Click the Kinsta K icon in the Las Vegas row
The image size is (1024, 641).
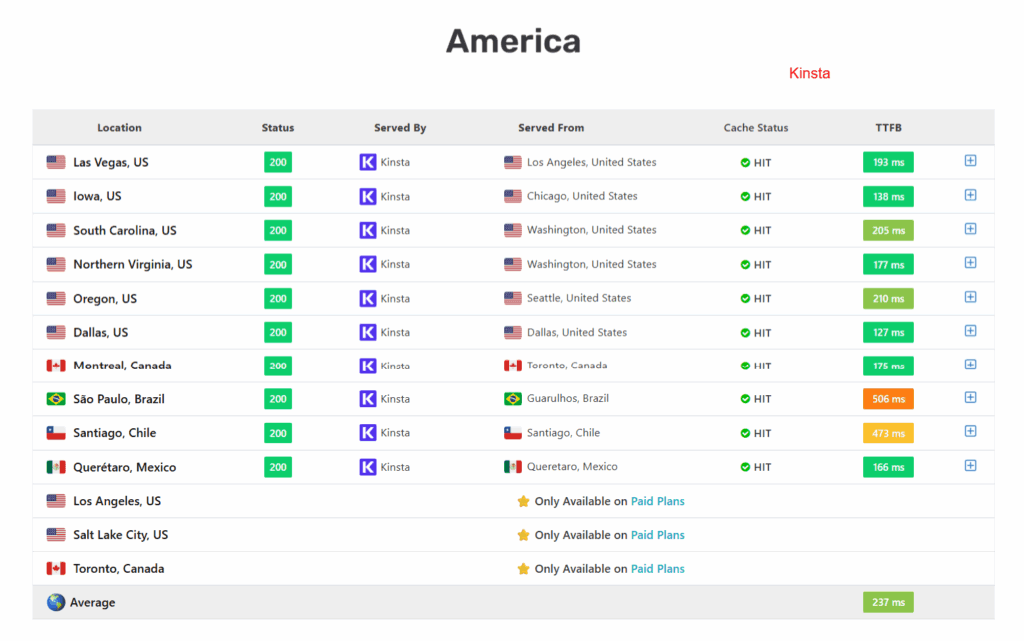click(x=368, y=162)
